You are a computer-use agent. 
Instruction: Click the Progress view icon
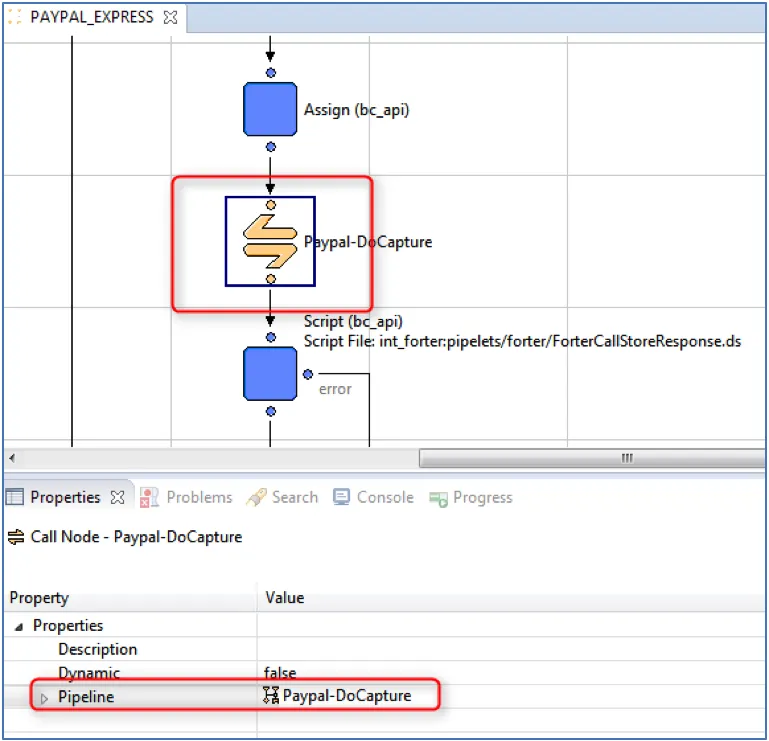click(438, 499)
